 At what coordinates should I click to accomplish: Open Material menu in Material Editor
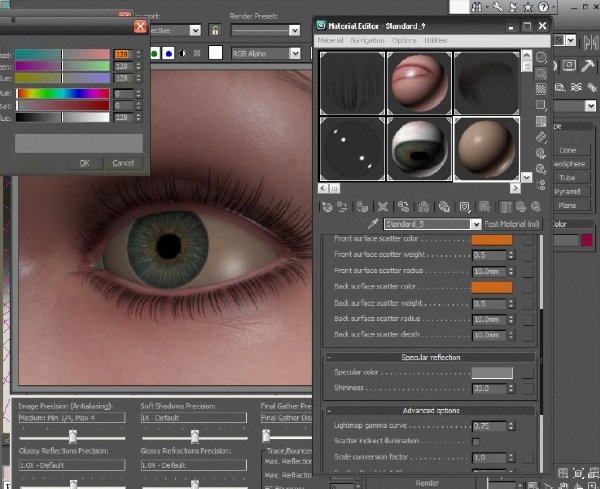tap(330, 40)
